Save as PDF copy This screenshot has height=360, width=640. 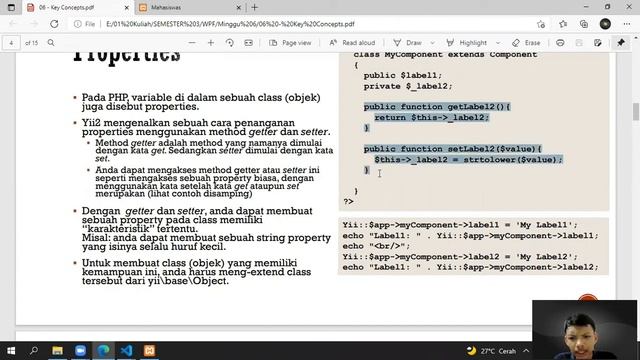598,42
